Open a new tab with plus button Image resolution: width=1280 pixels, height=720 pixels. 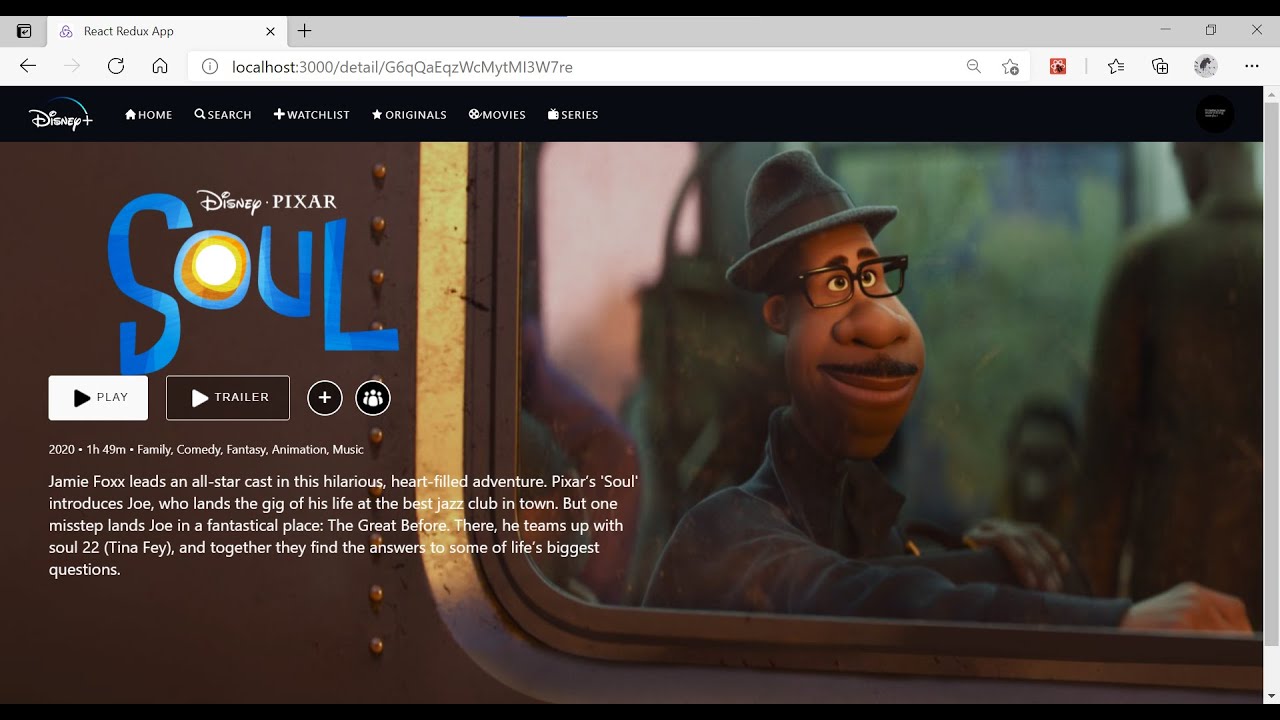point(305,31)
